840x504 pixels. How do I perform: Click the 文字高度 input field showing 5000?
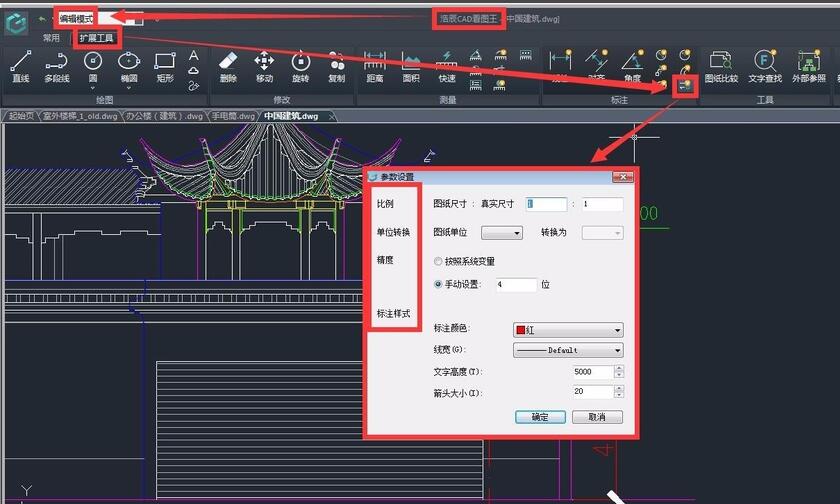(592, 371)
